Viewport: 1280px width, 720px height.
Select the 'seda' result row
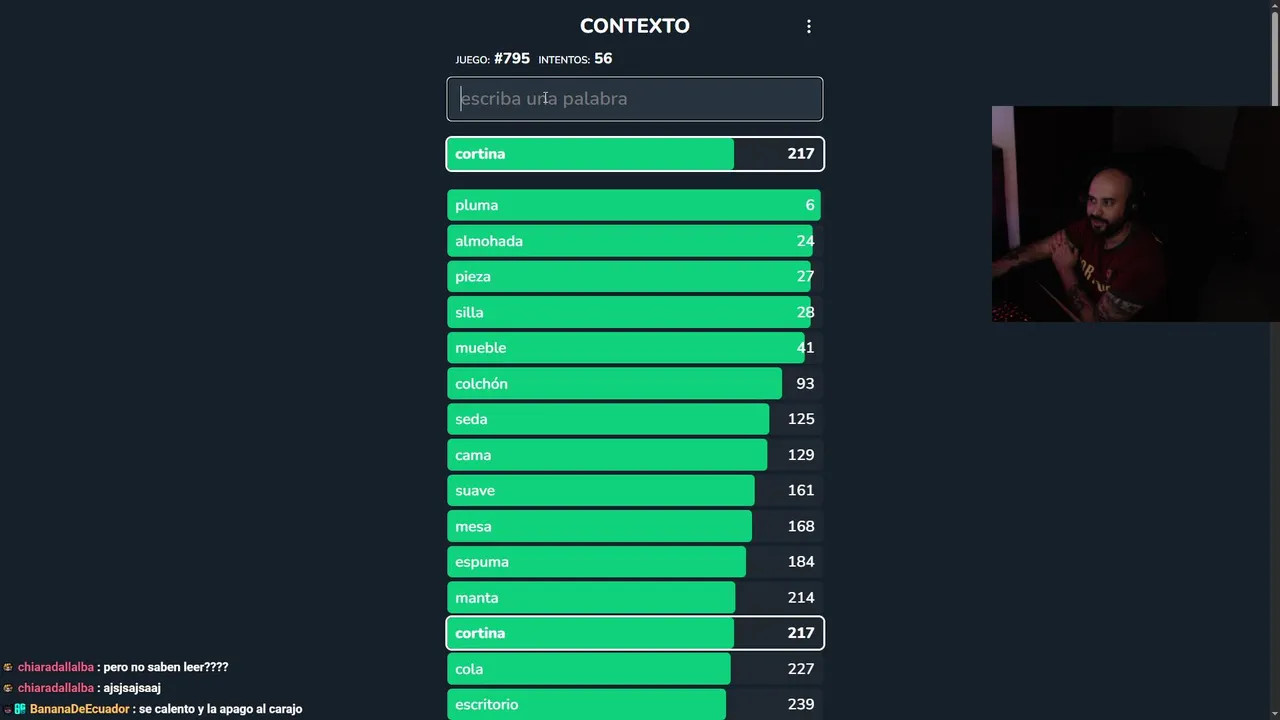(634, 419)
